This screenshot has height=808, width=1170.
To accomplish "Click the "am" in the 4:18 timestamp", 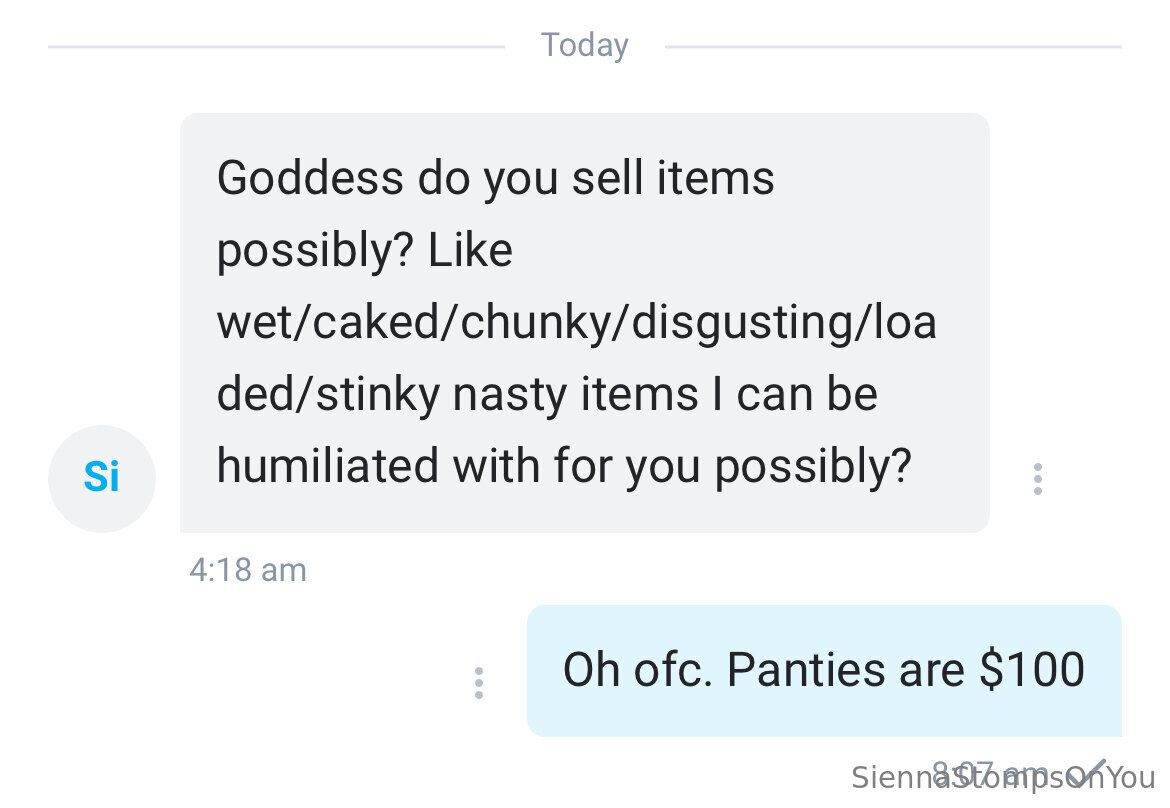I will click(284, 570).
